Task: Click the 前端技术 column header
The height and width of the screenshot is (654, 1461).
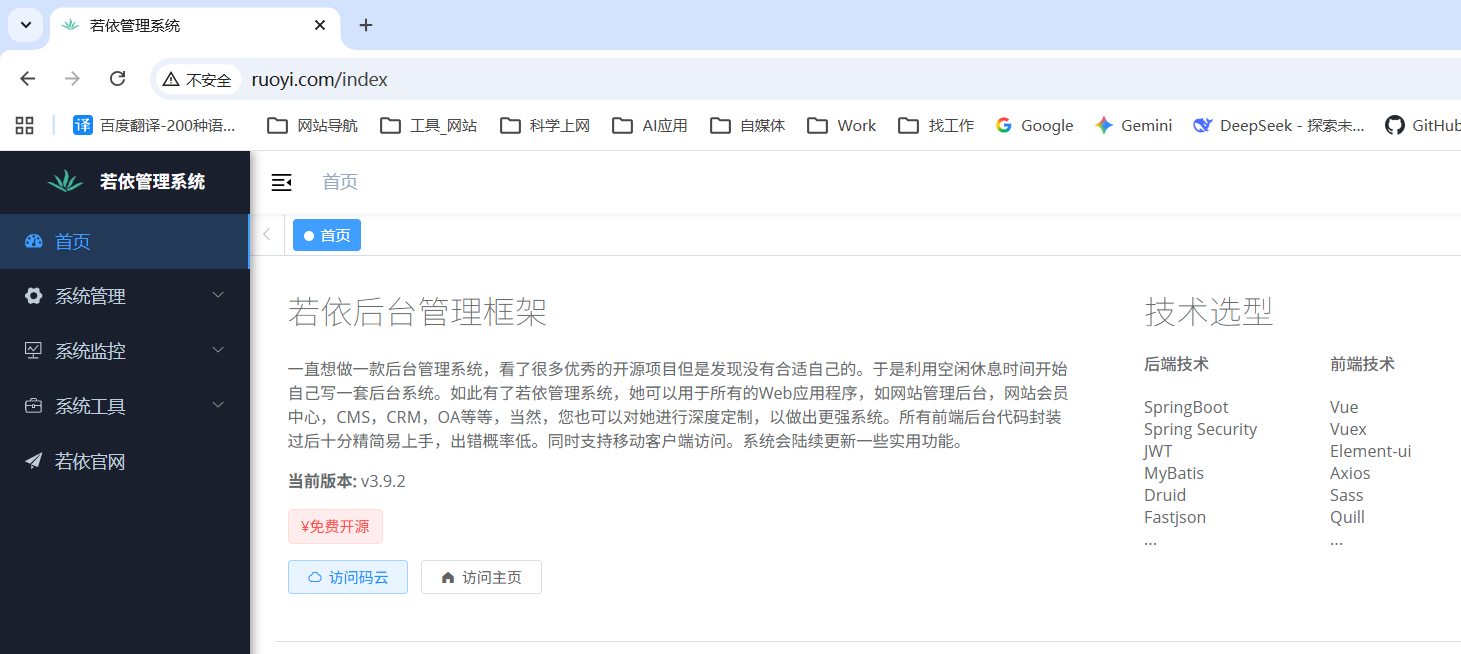Action: (x=1362, y=364)
